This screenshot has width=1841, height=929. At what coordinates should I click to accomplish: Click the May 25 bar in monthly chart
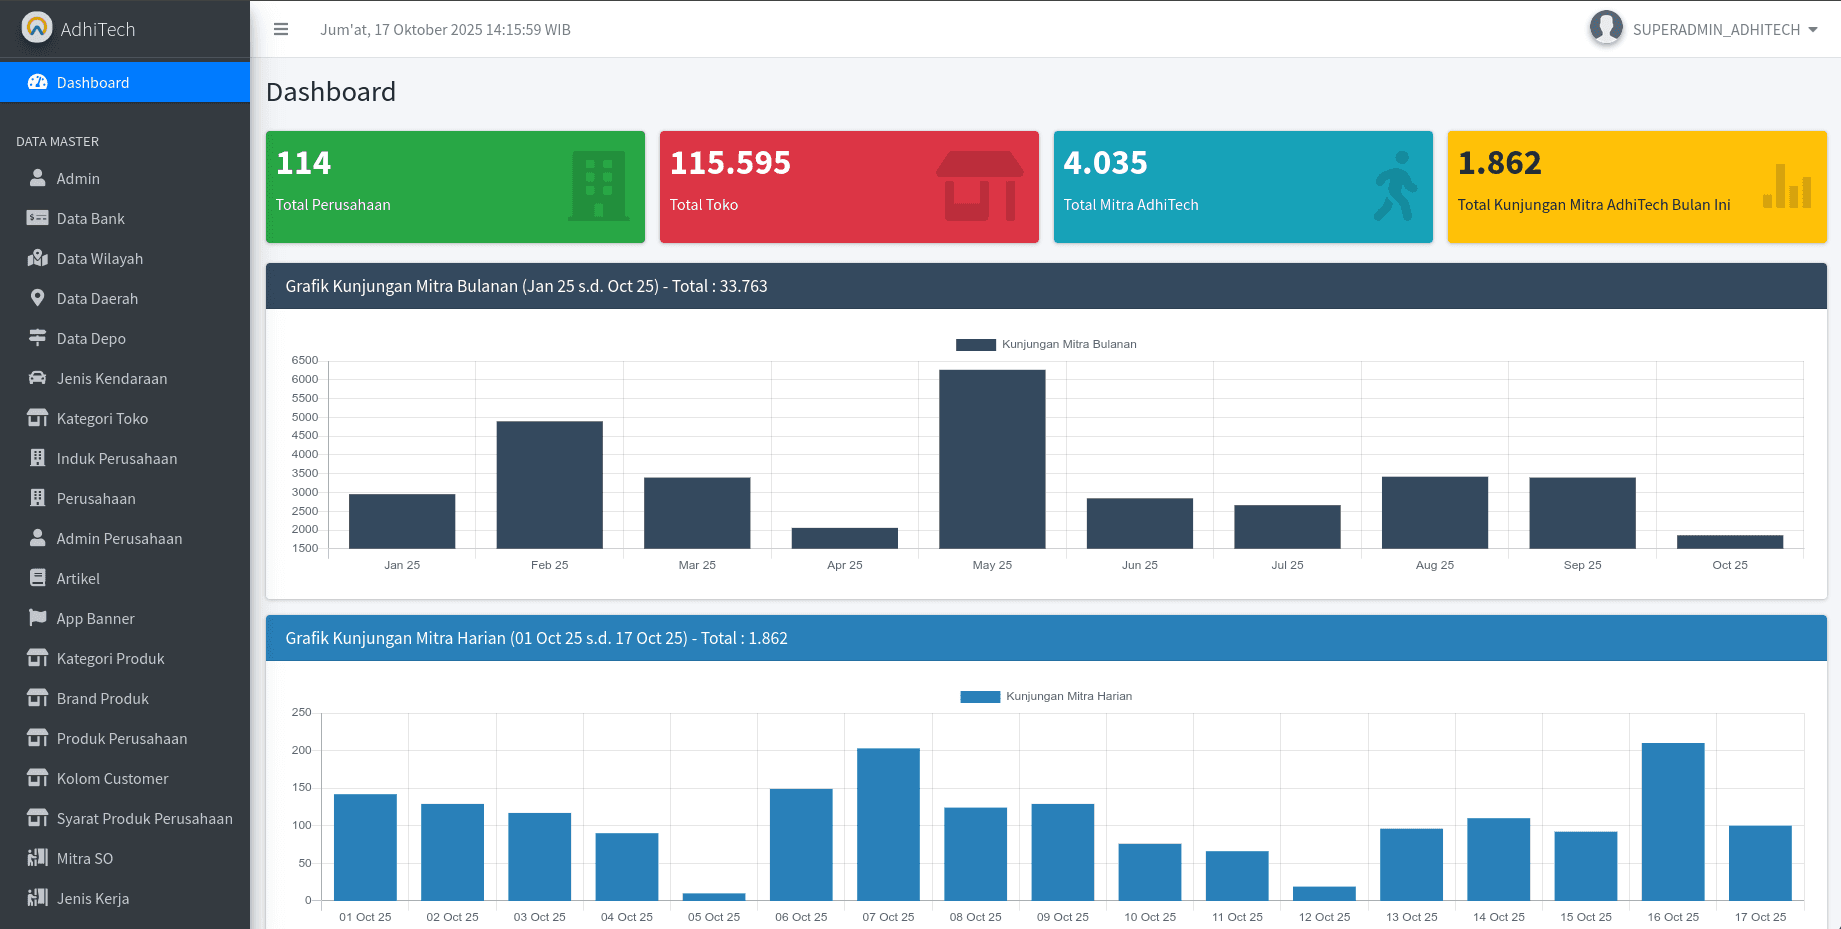tap(992, 459)
